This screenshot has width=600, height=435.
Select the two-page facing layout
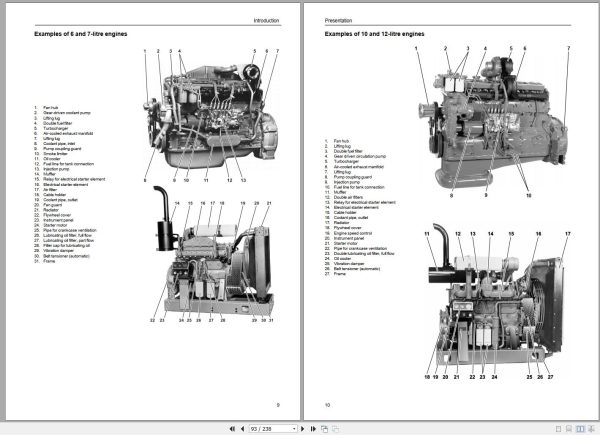pyautogui.click(x=580, y=429)
